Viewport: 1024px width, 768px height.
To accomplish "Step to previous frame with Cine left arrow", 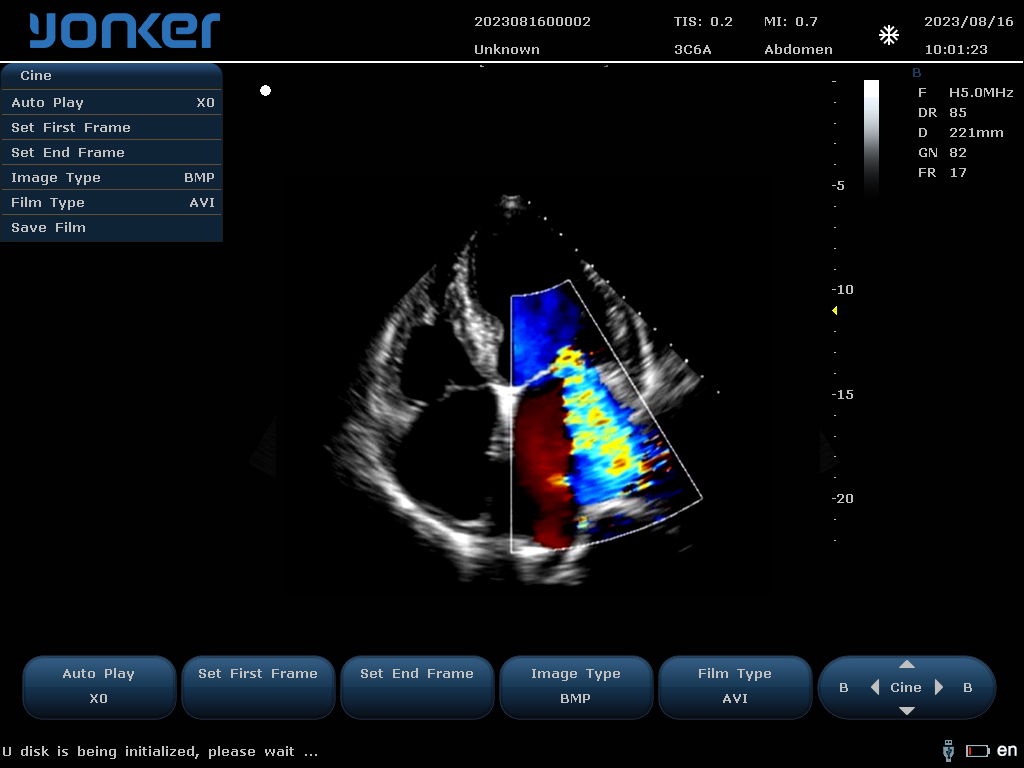I will pyautogui.click(x=875, y=687).
